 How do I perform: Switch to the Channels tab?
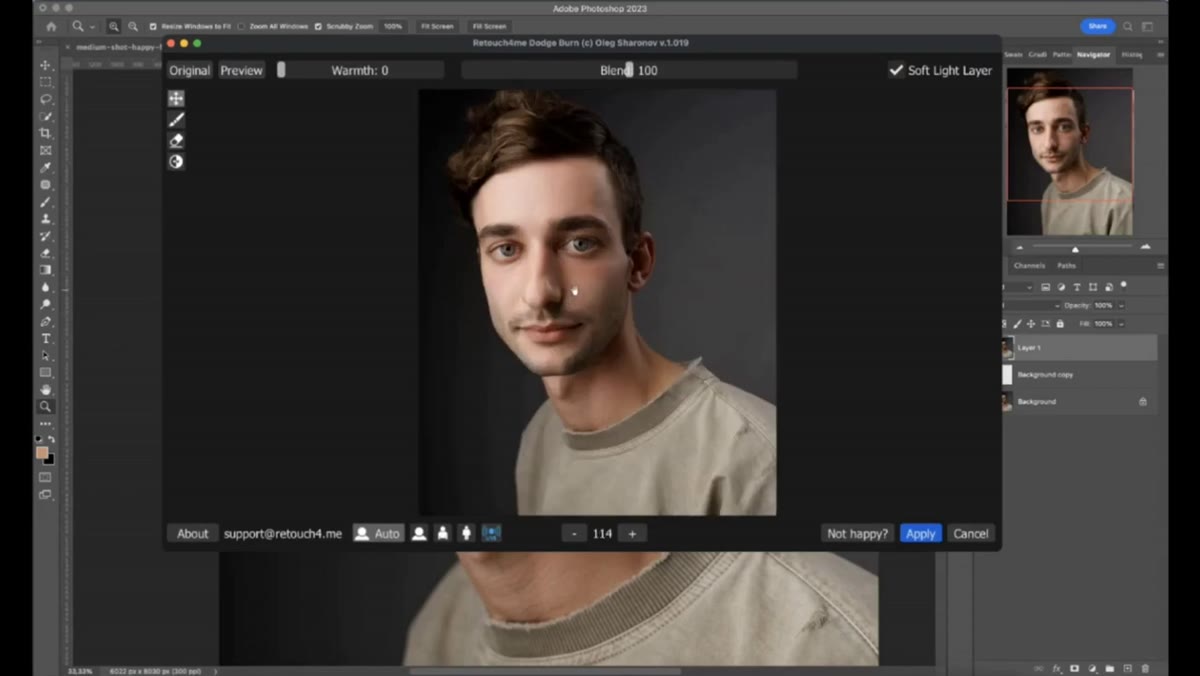click(x=1029, y=266)
